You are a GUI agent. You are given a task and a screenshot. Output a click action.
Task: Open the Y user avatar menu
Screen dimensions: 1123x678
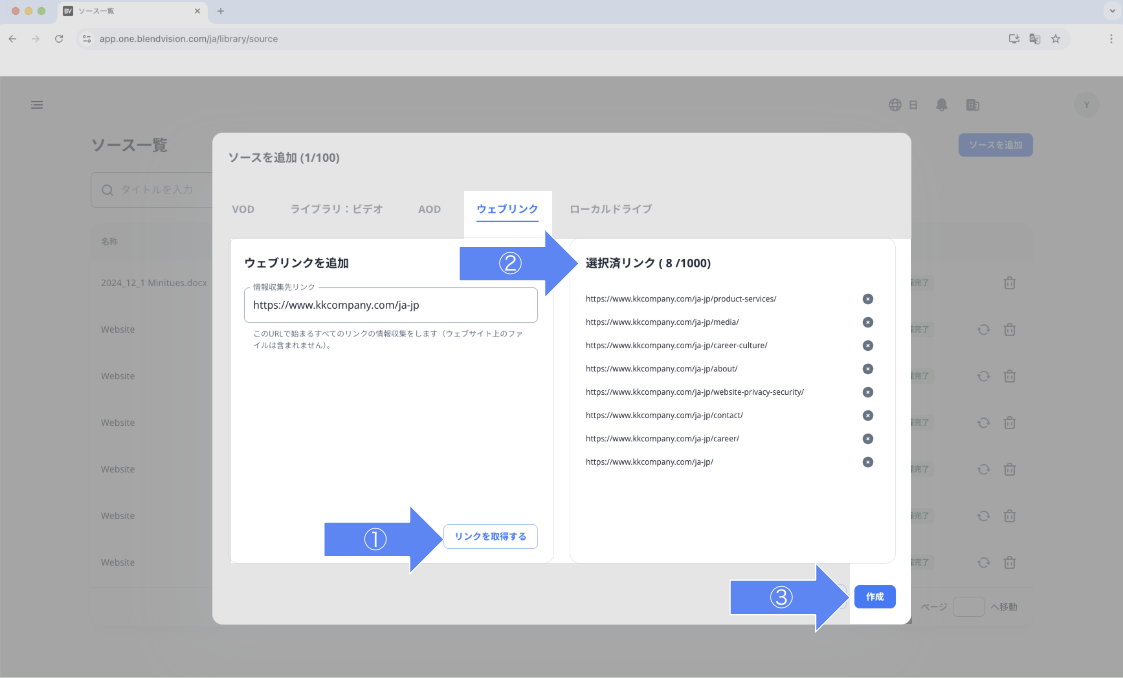(x=1086, y=105)
